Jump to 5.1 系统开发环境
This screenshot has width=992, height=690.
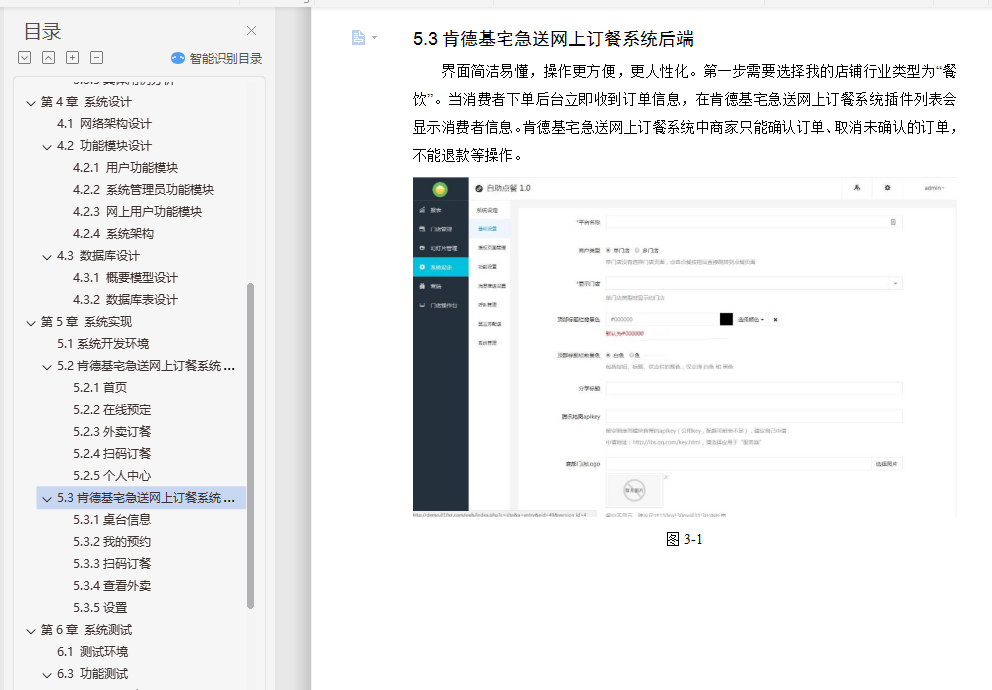[103, 343]
